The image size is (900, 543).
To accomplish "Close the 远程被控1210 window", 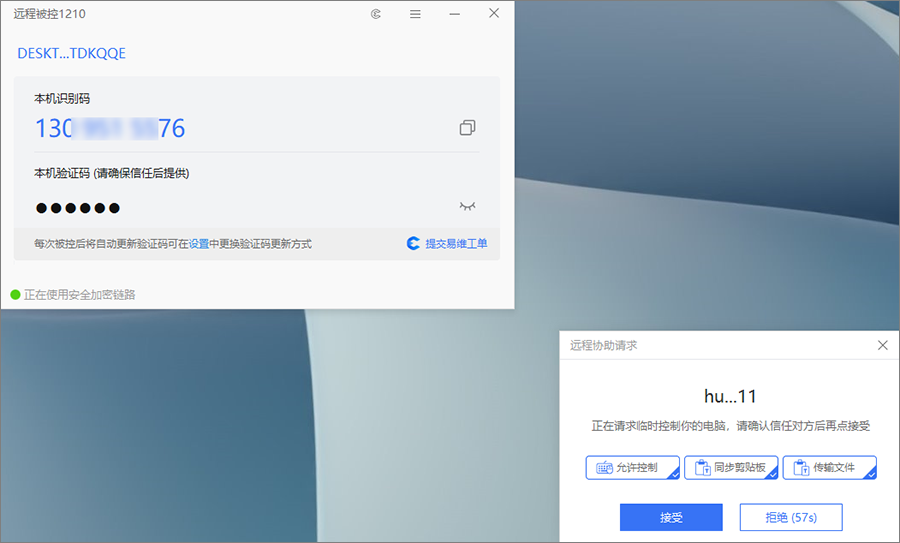I will (494, 13).
